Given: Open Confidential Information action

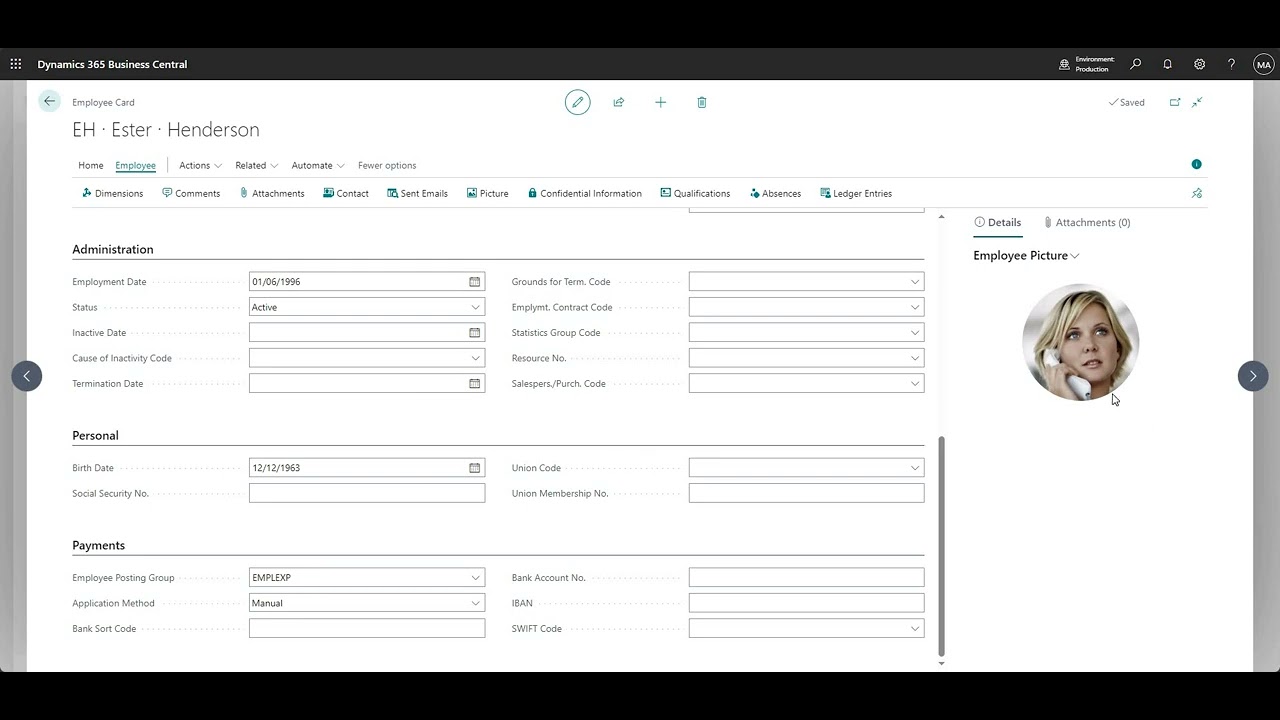Looking at the screenshot, I should (x=584, y=193).
